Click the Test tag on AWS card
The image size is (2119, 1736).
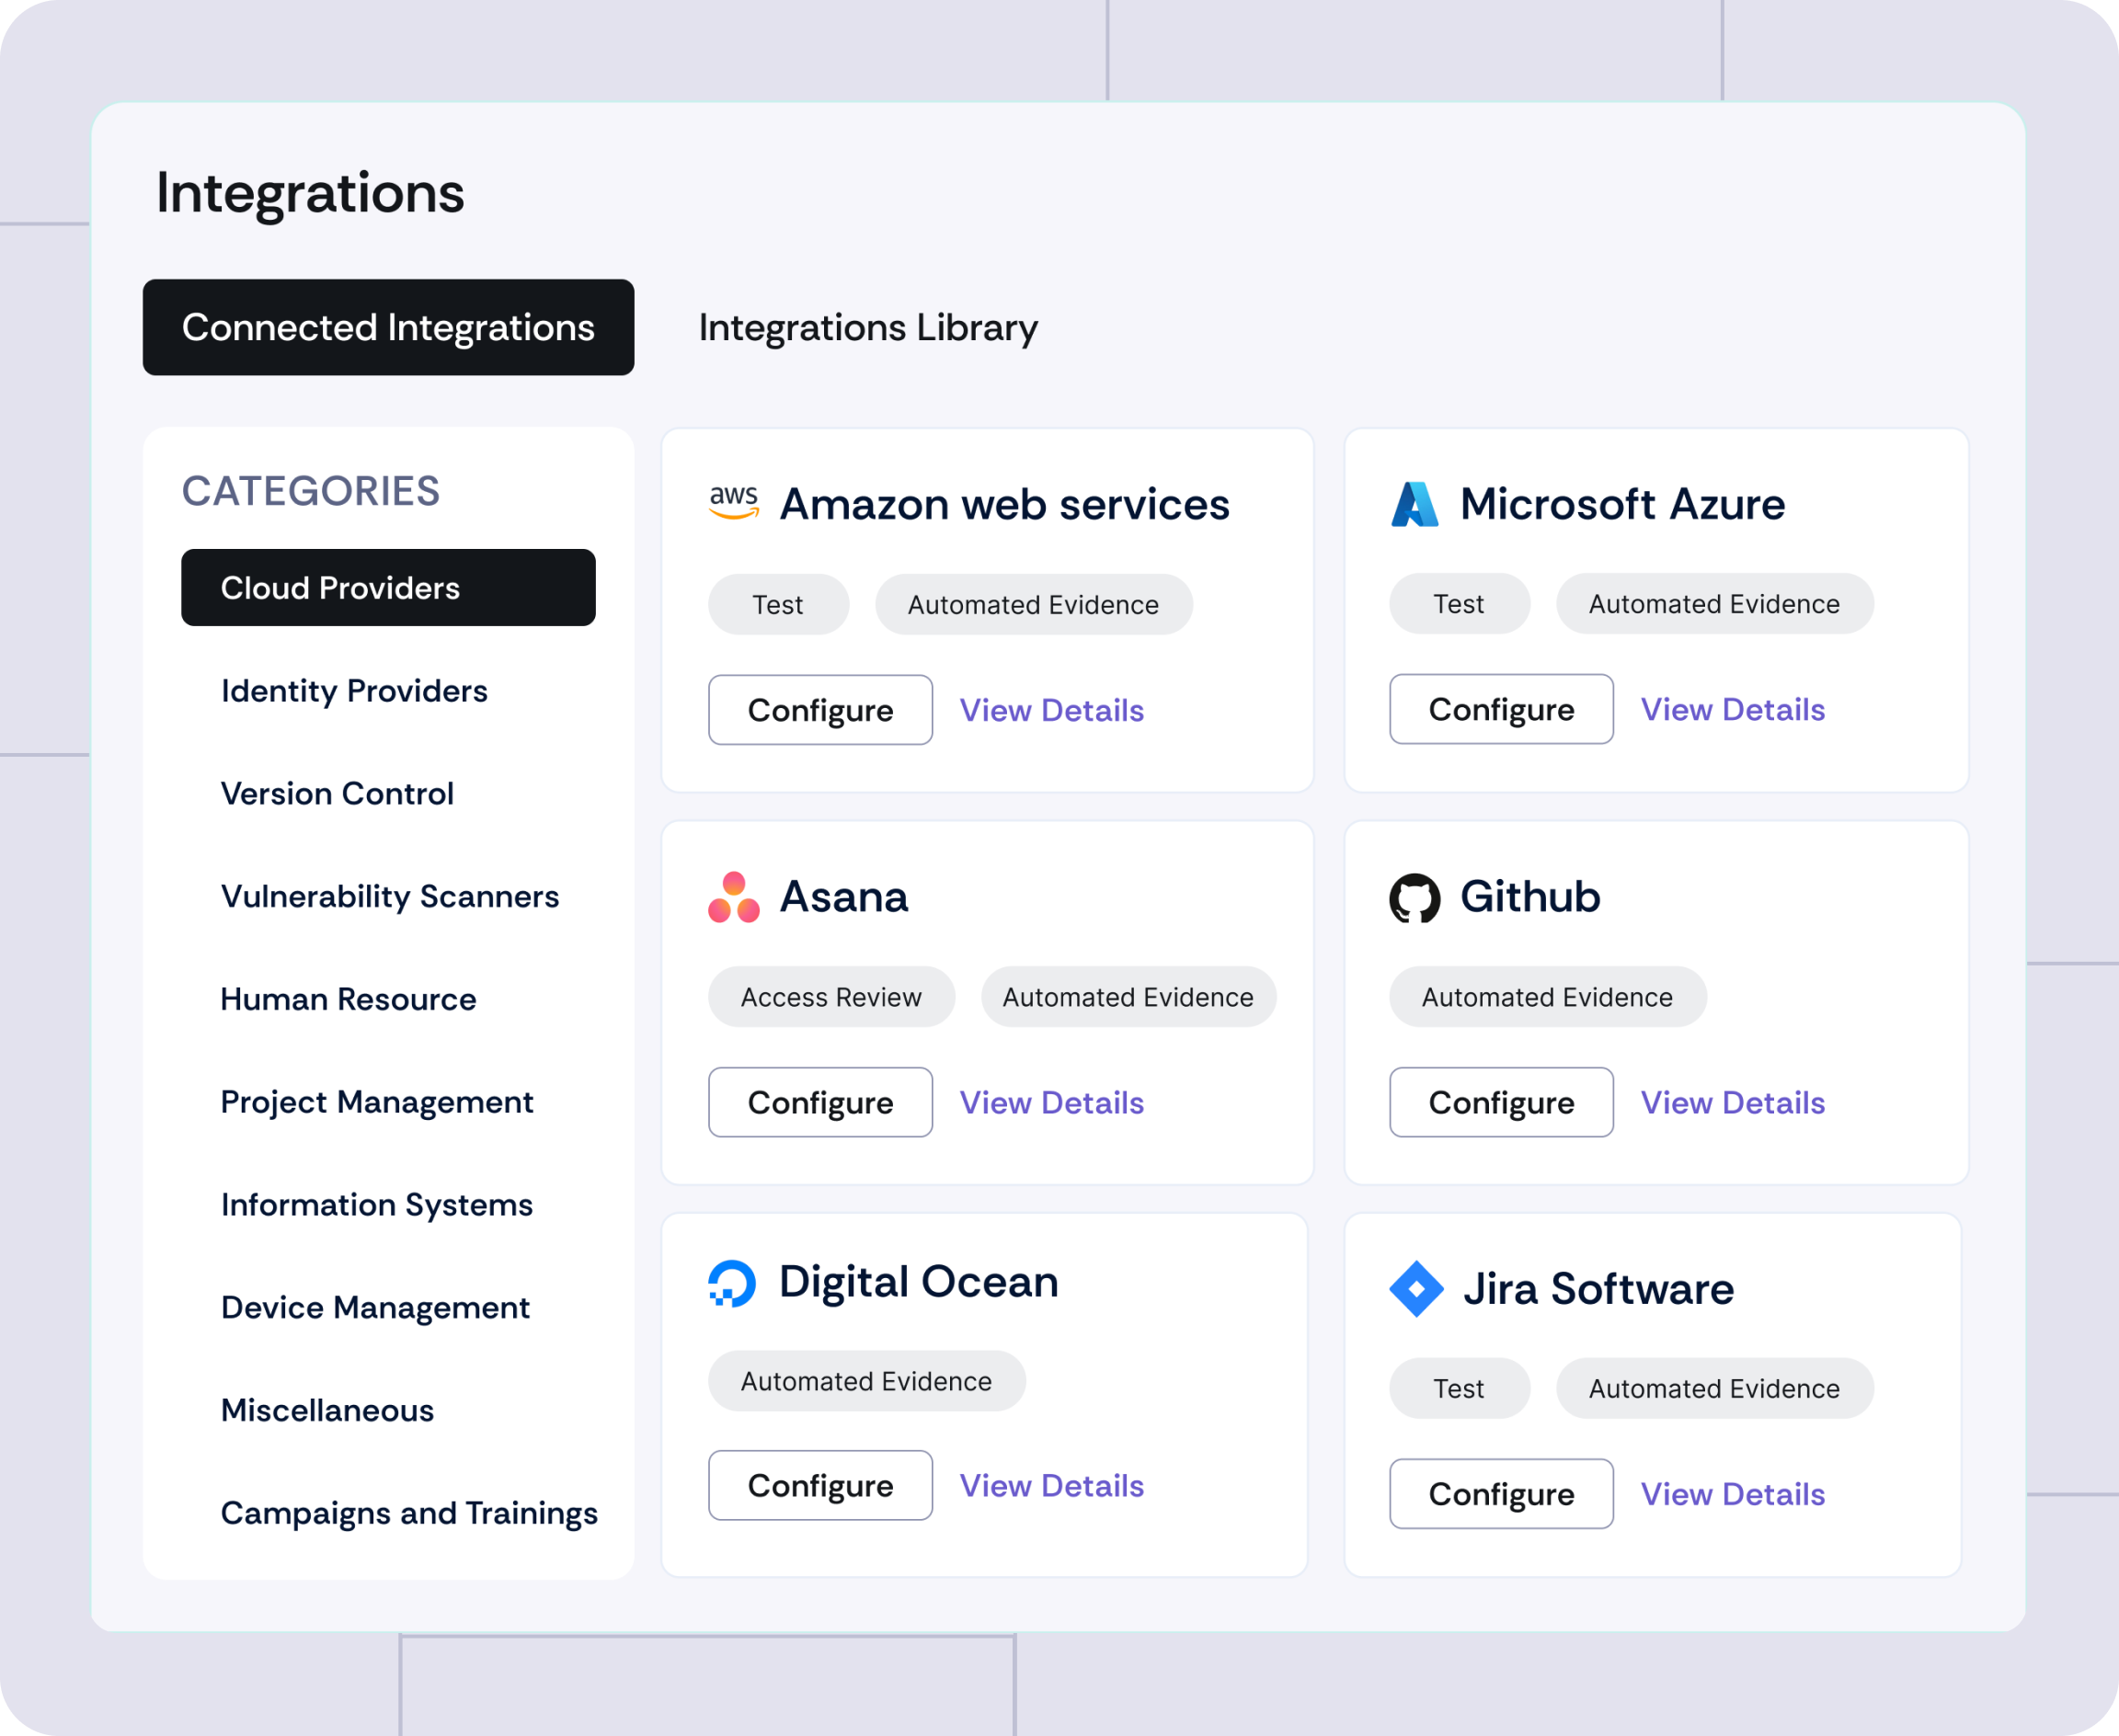pos(778,604)
